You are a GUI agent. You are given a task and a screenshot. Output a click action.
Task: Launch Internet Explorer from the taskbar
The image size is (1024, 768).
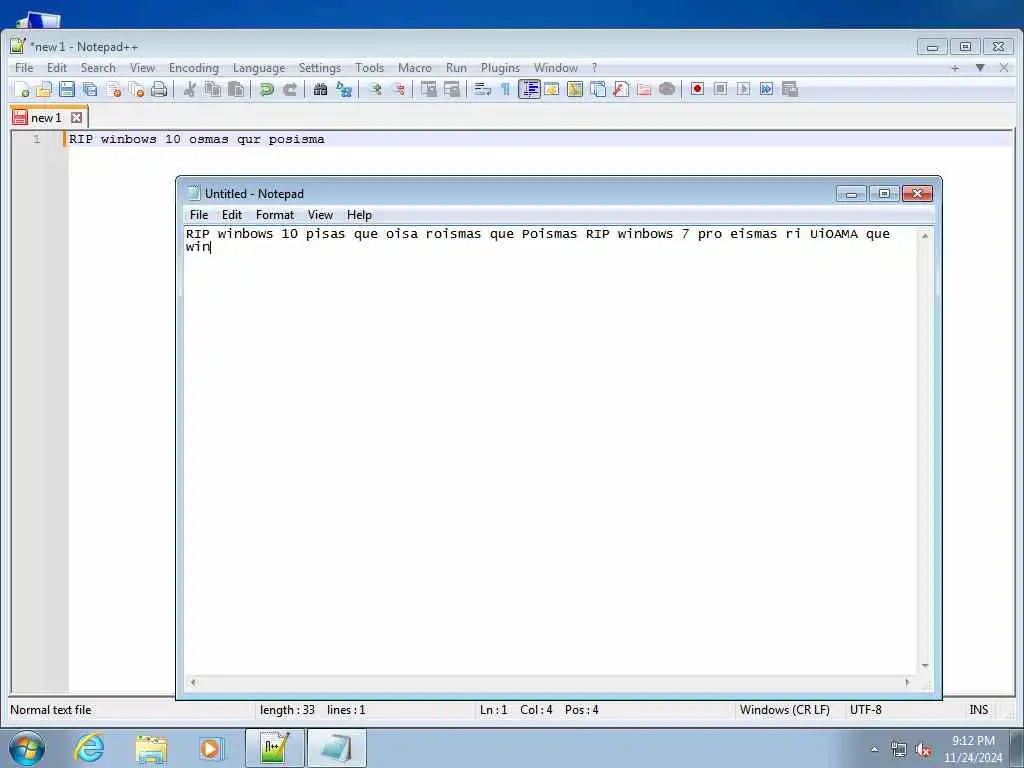[x=89, y=748]
